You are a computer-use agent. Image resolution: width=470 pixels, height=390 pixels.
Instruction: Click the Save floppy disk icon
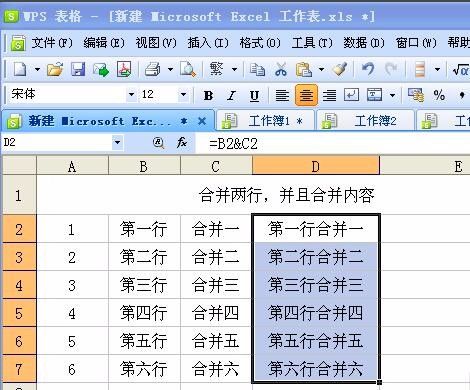coord(78,69)
